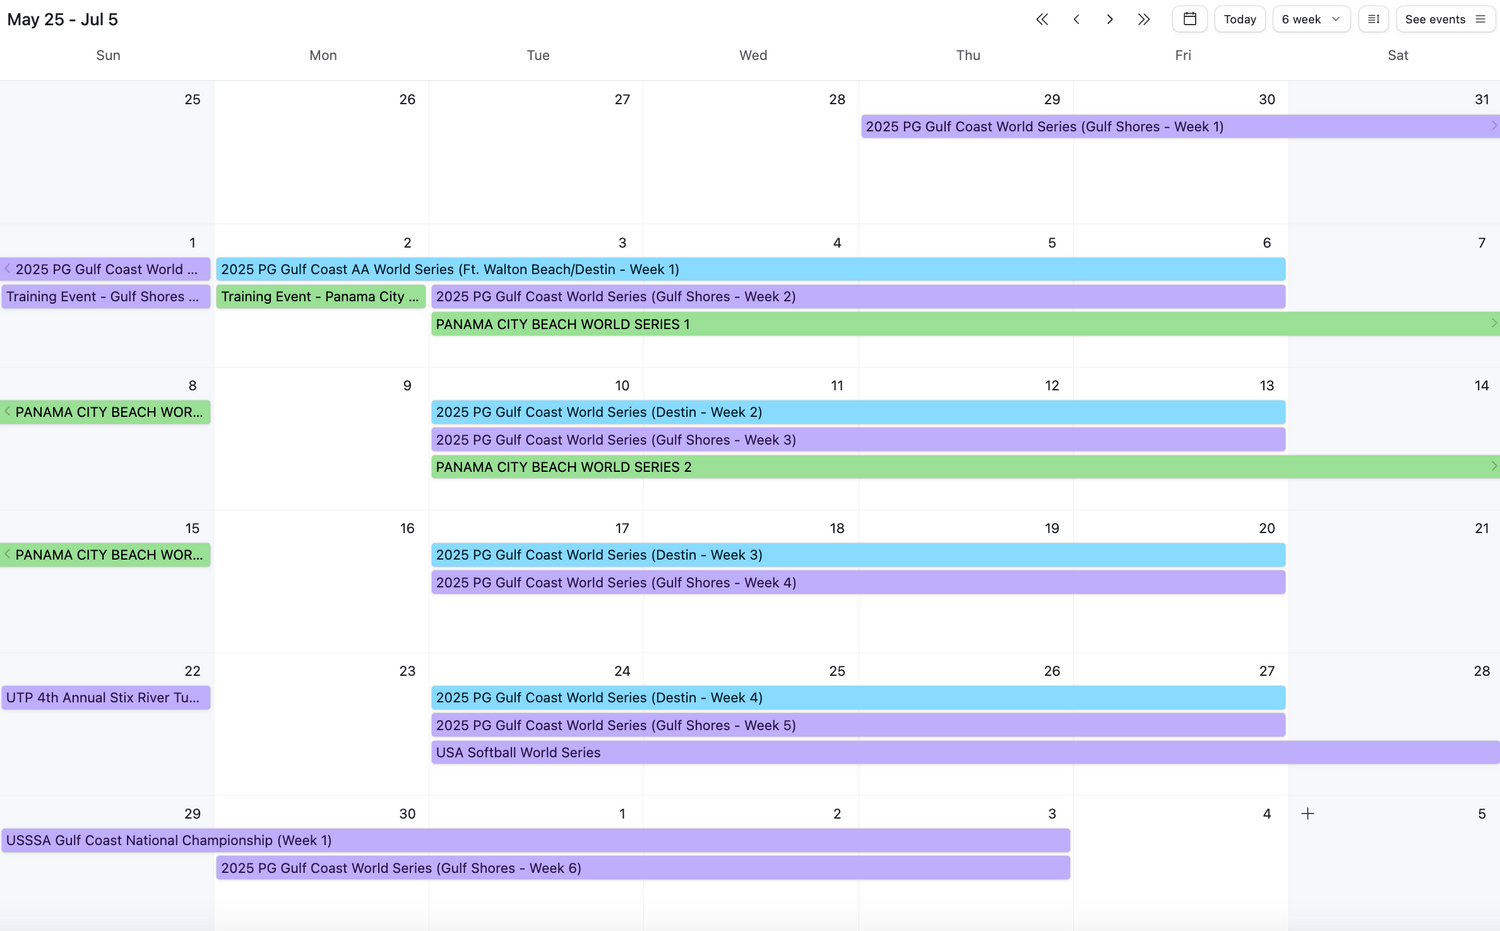This screenshot has height=931, width=1500.
Task: Open PANAMA CITY BEACH WORLD SERIES 2 event
Action: (x=965, y=467)
